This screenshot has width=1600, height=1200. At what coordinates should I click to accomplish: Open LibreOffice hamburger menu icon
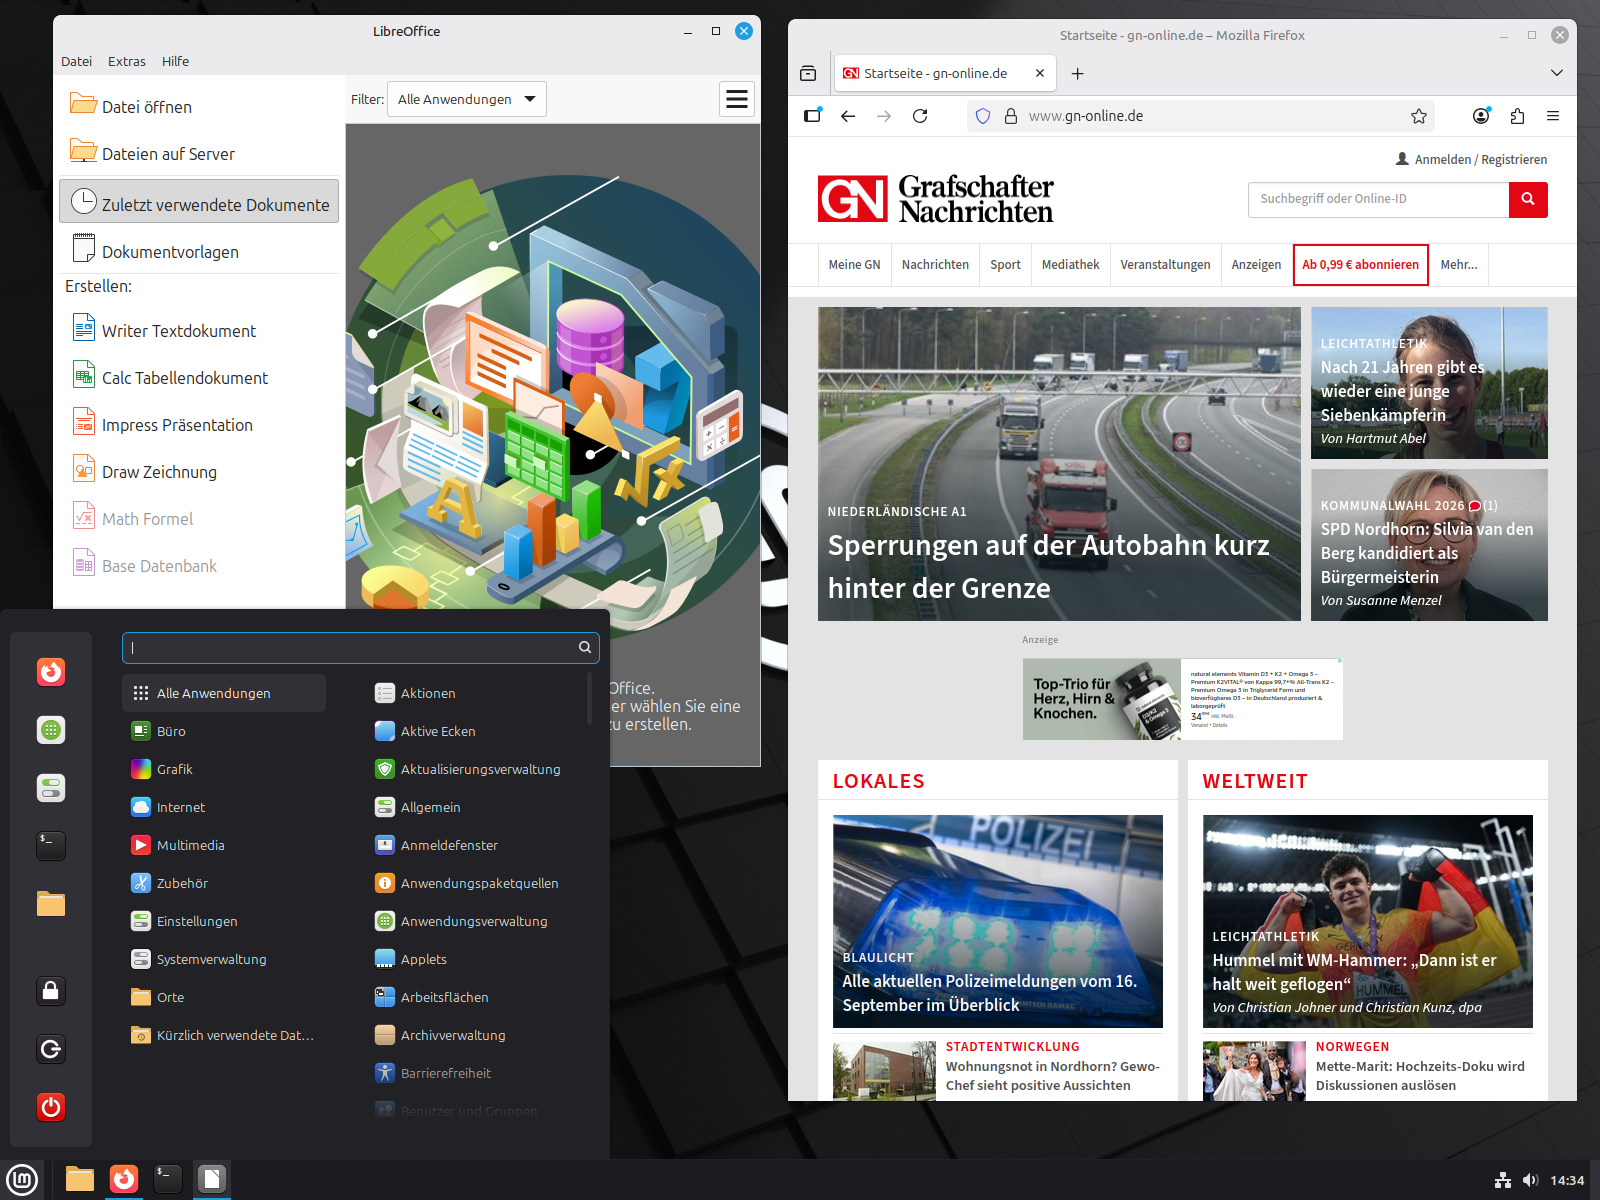point(737,99)
